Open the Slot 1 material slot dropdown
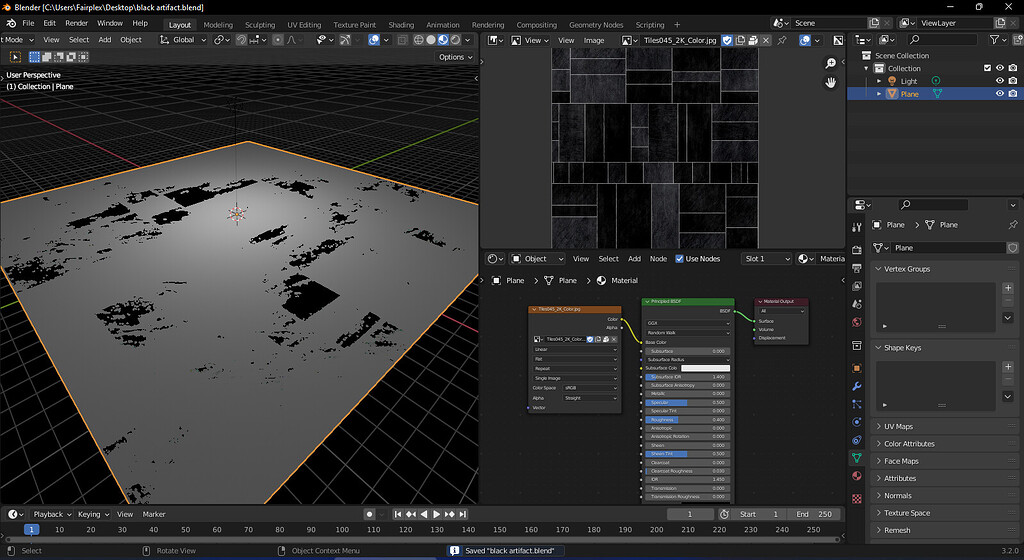This screenshot has height=560, width=1024. pos(767,259)
